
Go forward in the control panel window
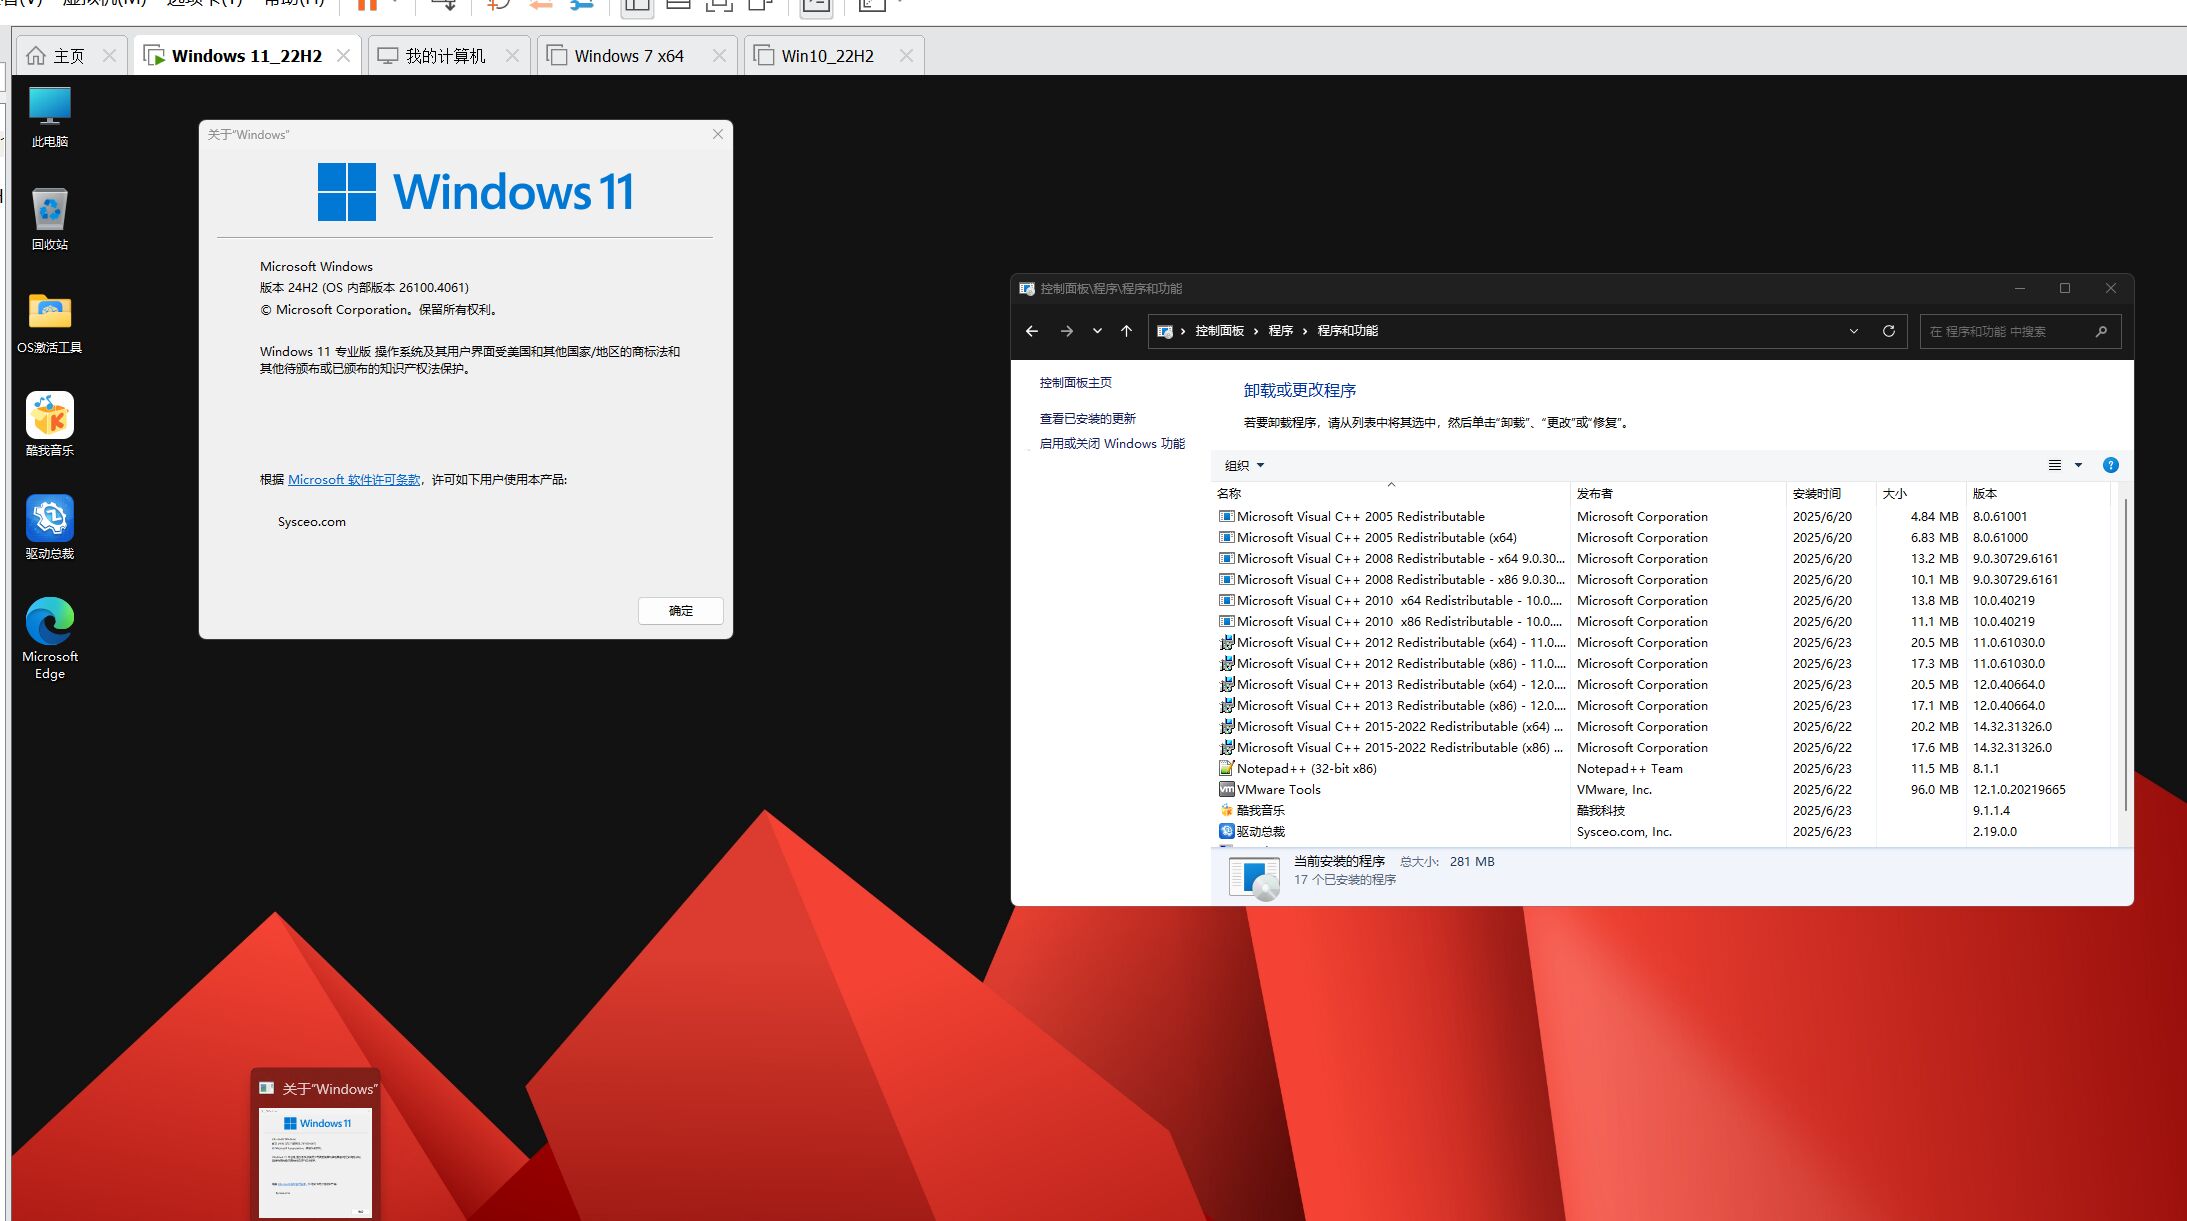coord(1067,331)
